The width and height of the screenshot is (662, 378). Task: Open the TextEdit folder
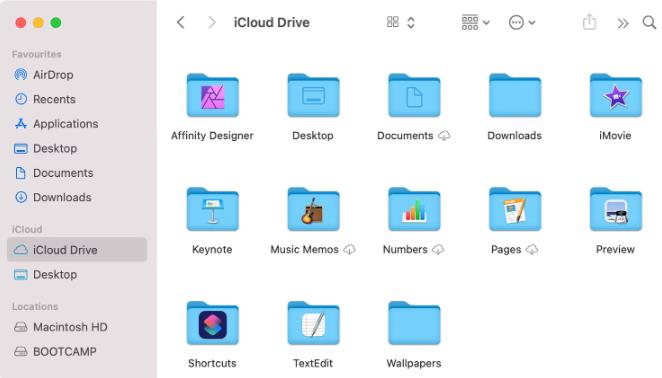coord(313,323)
